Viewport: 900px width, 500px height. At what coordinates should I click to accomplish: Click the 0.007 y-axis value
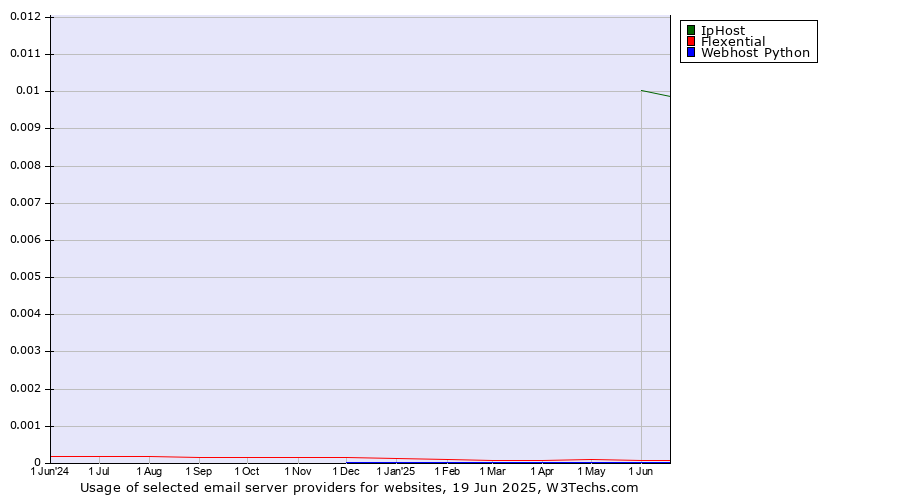tap(26, 202)
